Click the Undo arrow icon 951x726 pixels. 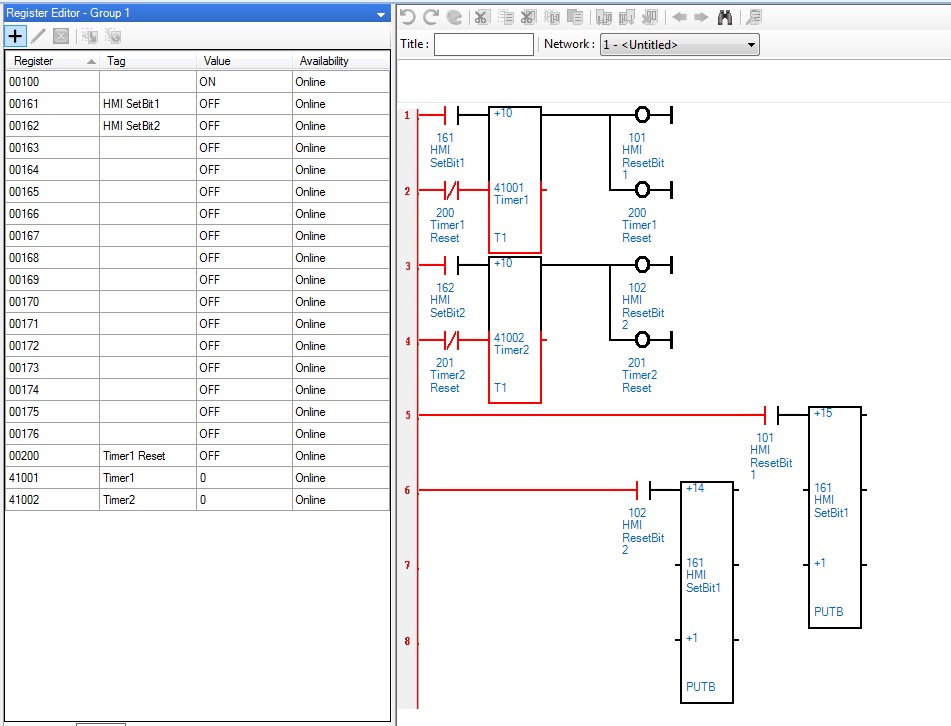408,17
